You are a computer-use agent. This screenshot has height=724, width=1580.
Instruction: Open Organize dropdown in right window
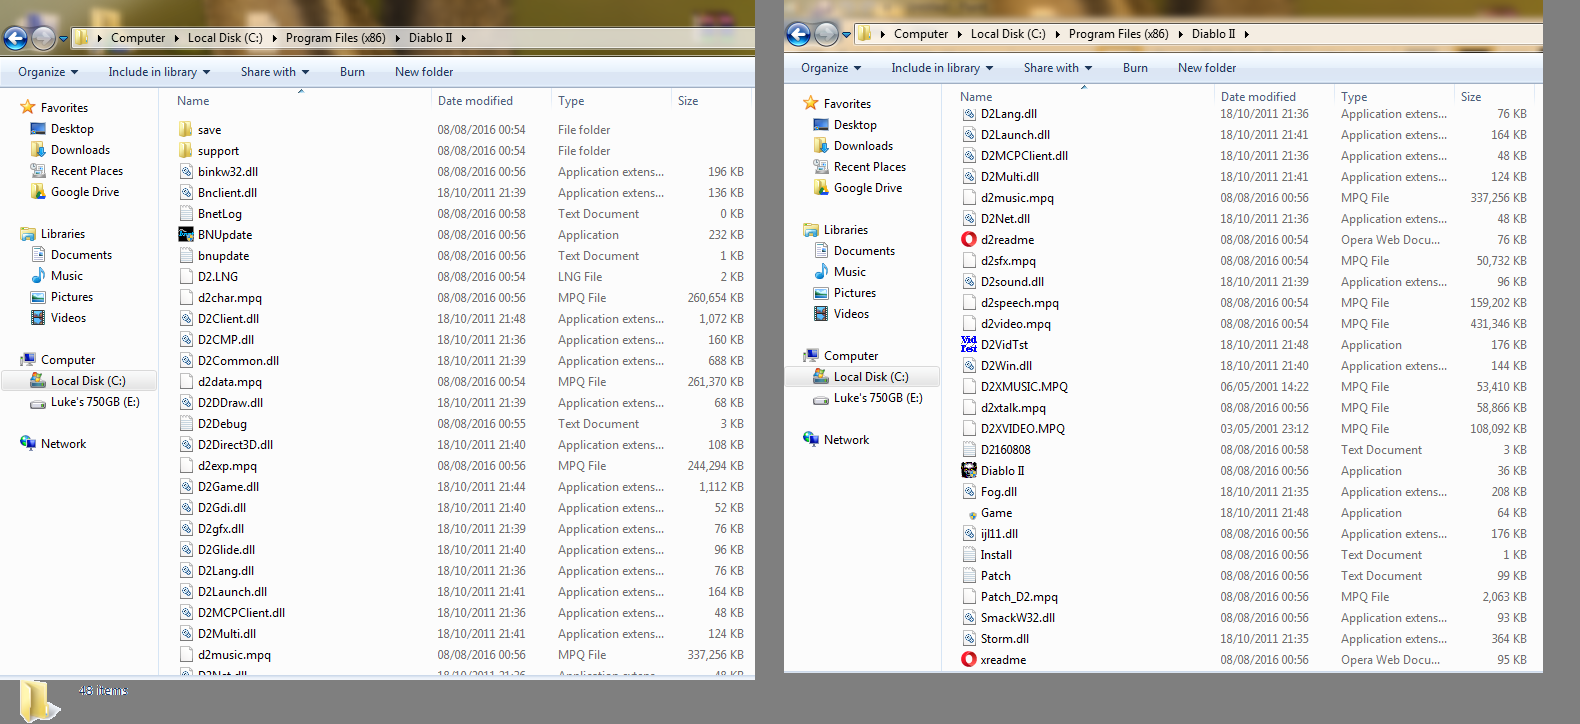[830, 68]
